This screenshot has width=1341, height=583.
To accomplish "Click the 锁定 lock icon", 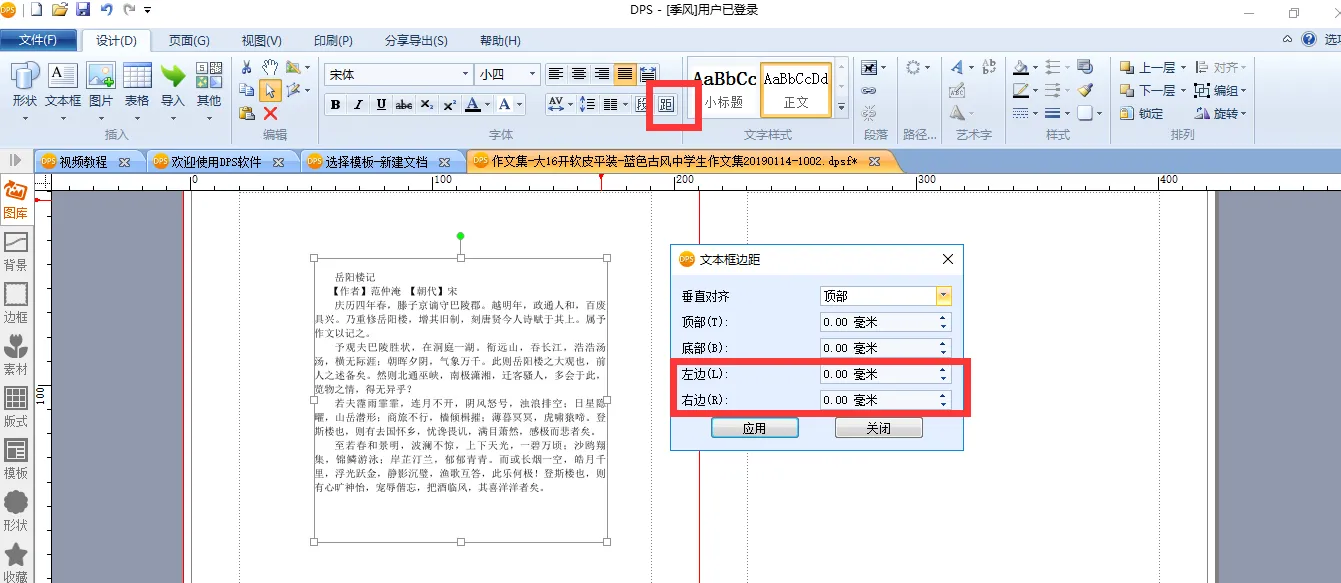I will [1142, 114].
